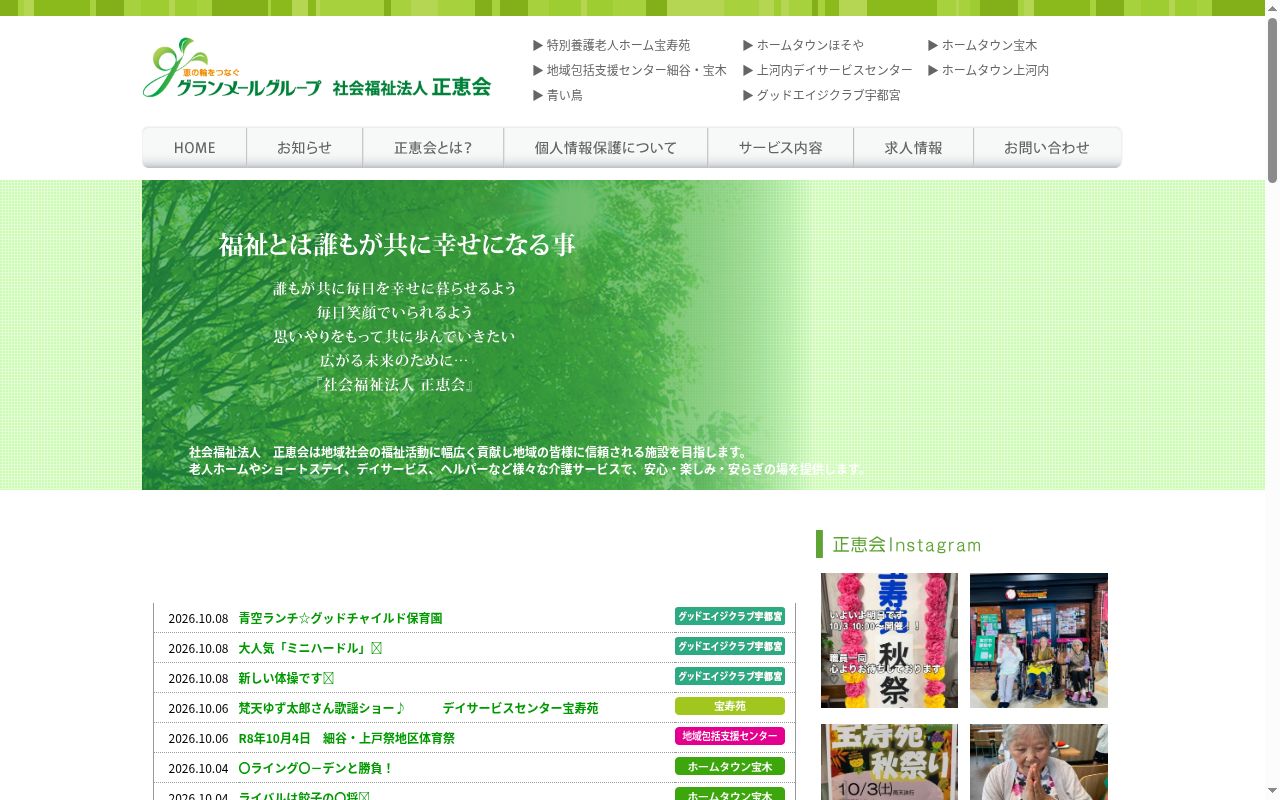The width and height of the screenshot is (1280, 800).
Task: Open the ホームタウンほそや link
Action: click(804, 45)
